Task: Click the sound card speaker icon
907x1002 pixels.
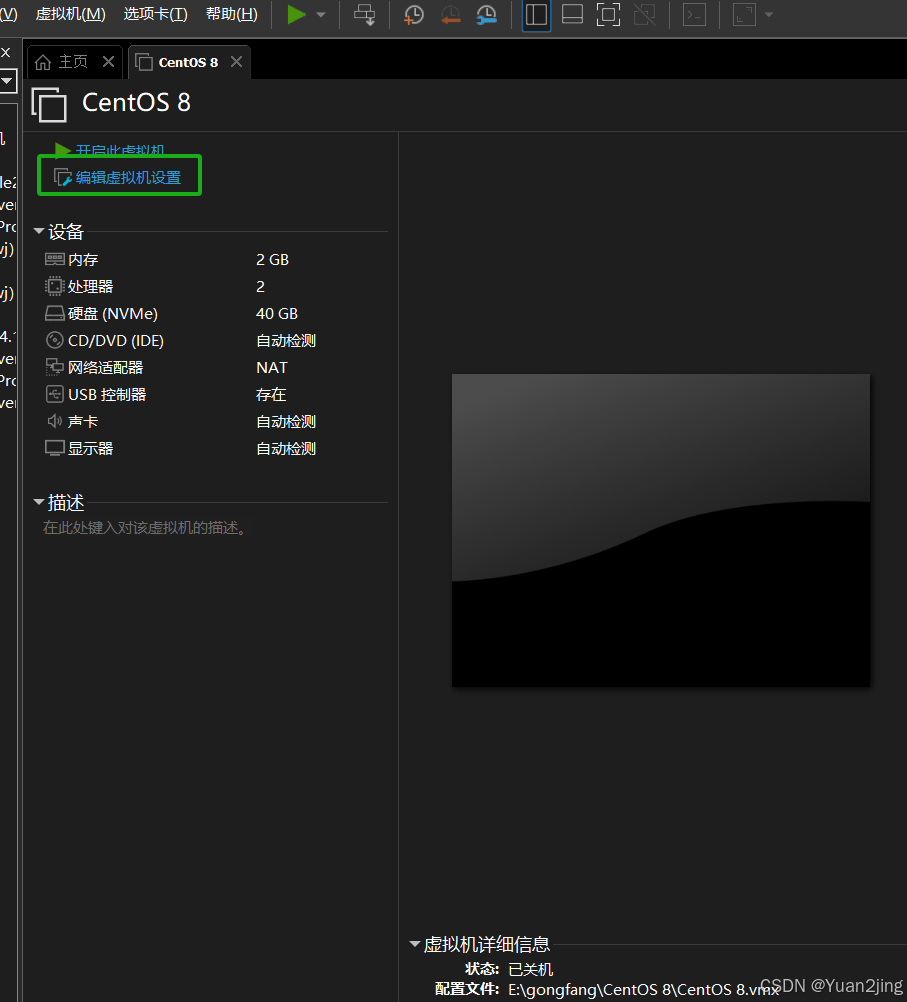Action: point(54,420)
